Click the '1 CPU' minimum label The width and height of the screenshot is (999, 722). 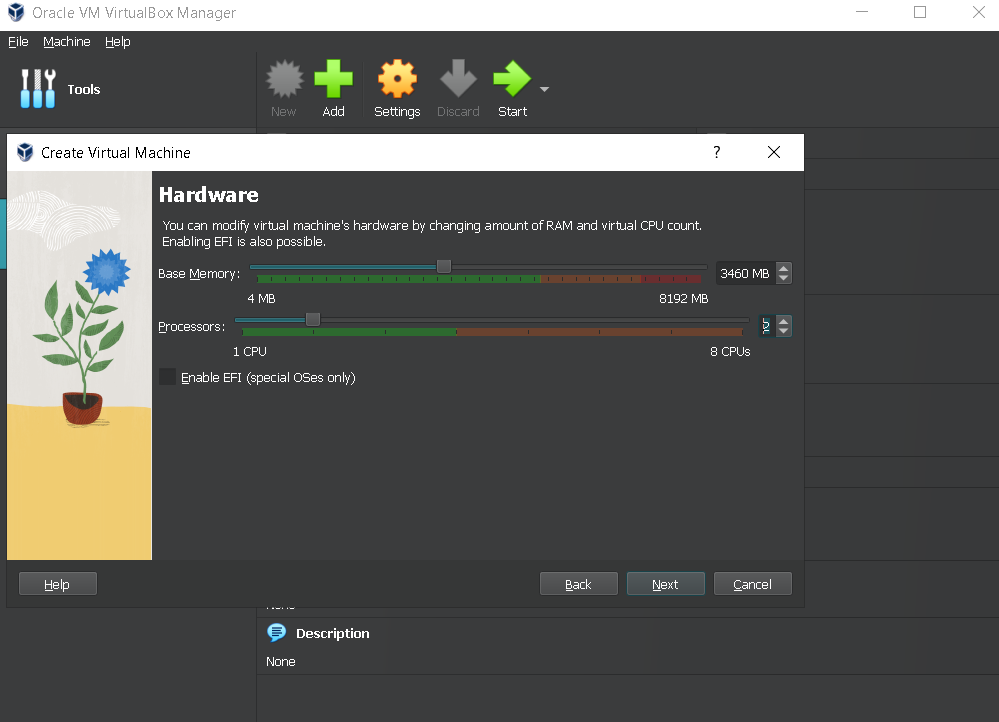pyautogui.click(x=250, y=351)
